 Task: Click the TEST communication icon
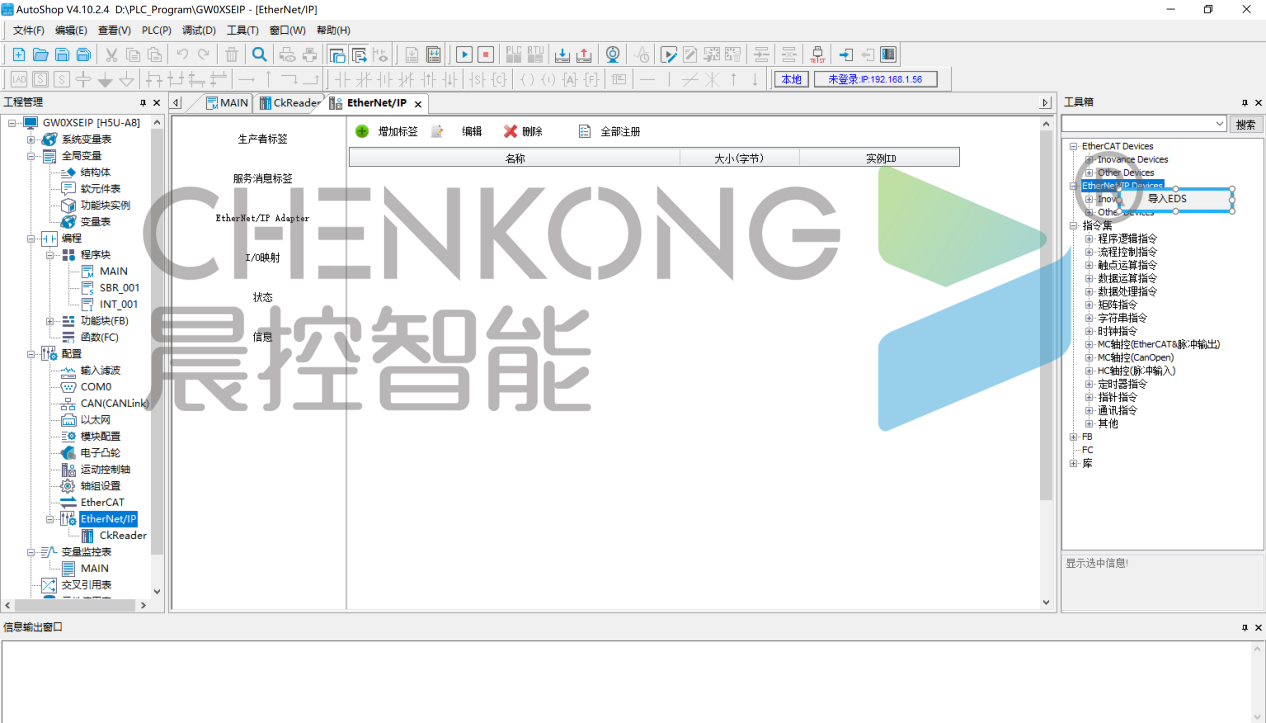(817, 54)
